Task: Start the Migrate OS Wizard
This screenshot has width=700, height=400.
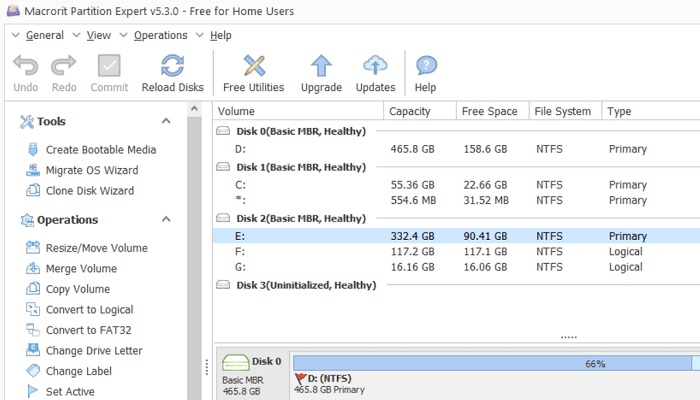Action: 91,170
